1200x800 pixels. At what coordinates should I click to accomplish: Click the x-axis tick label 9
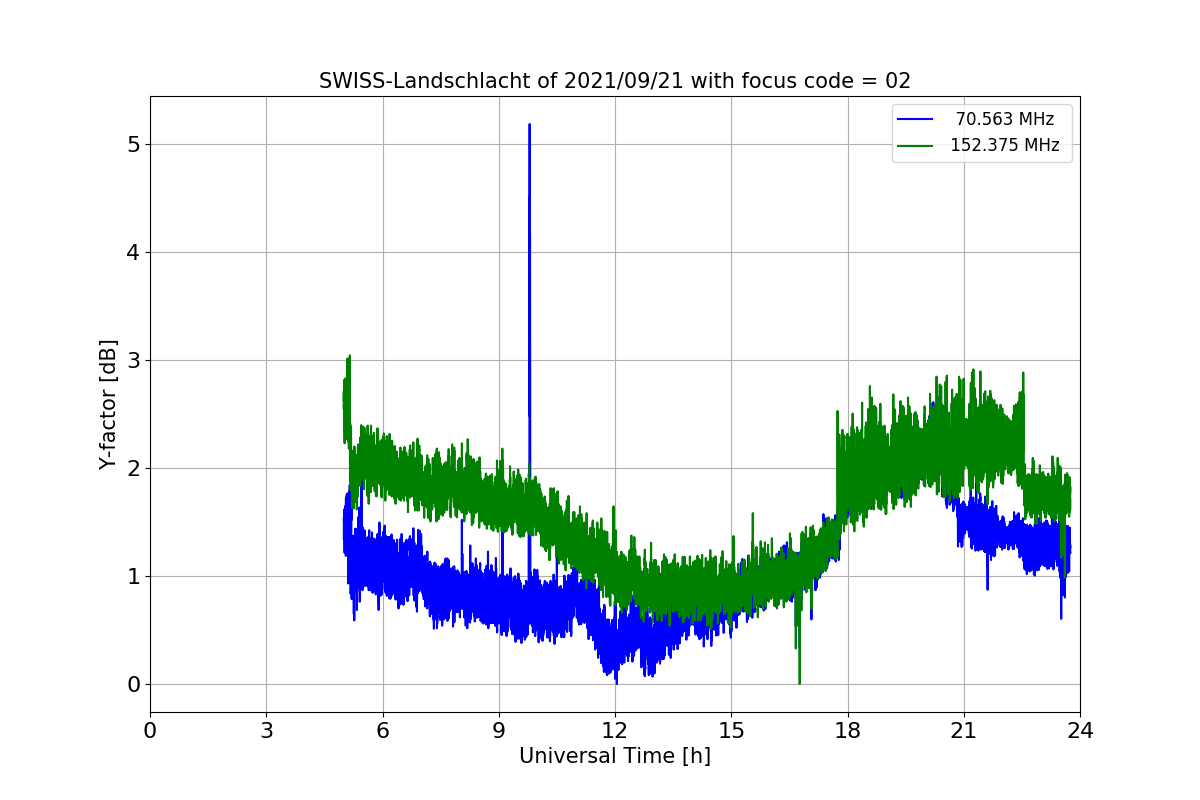pos(499,730)
